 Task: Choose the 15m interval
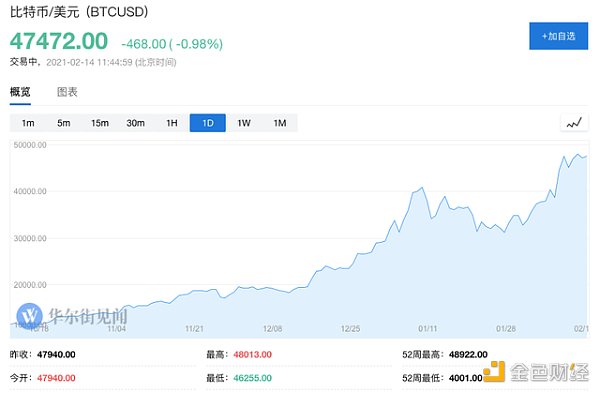tap(100, 123)
